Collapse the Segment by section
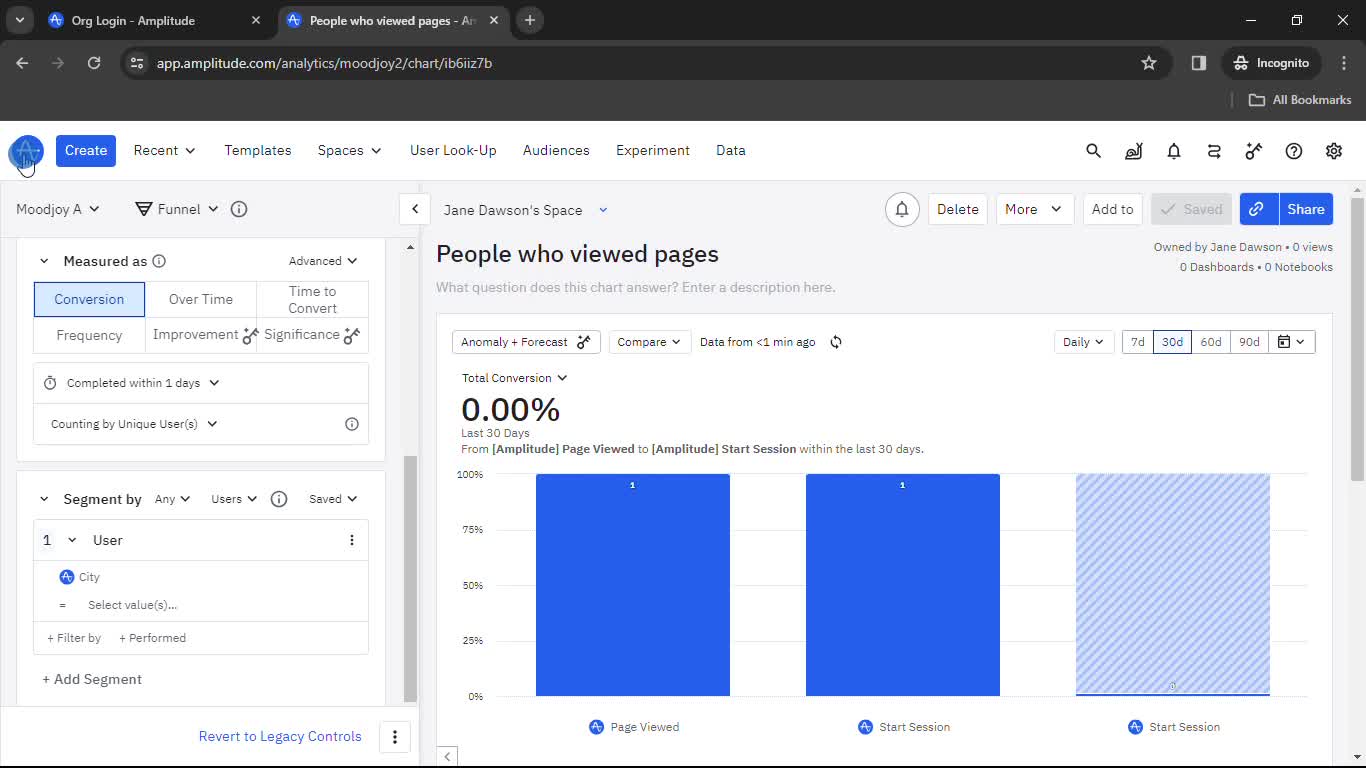Viewport: 1366px width, 768px height. [44, 499]
